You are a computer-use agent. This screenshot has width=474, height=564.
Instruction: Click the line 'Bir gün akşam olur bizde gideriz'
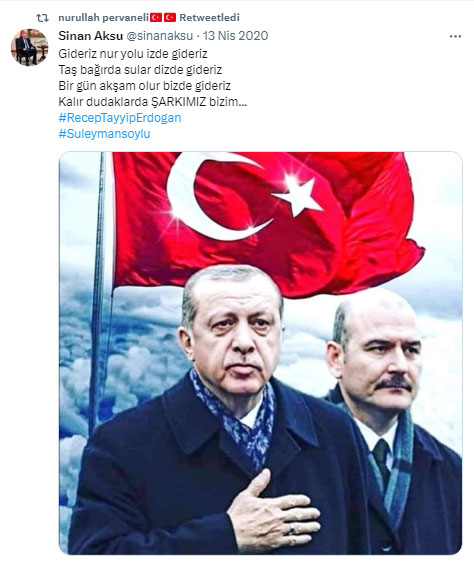coord(145,86)
